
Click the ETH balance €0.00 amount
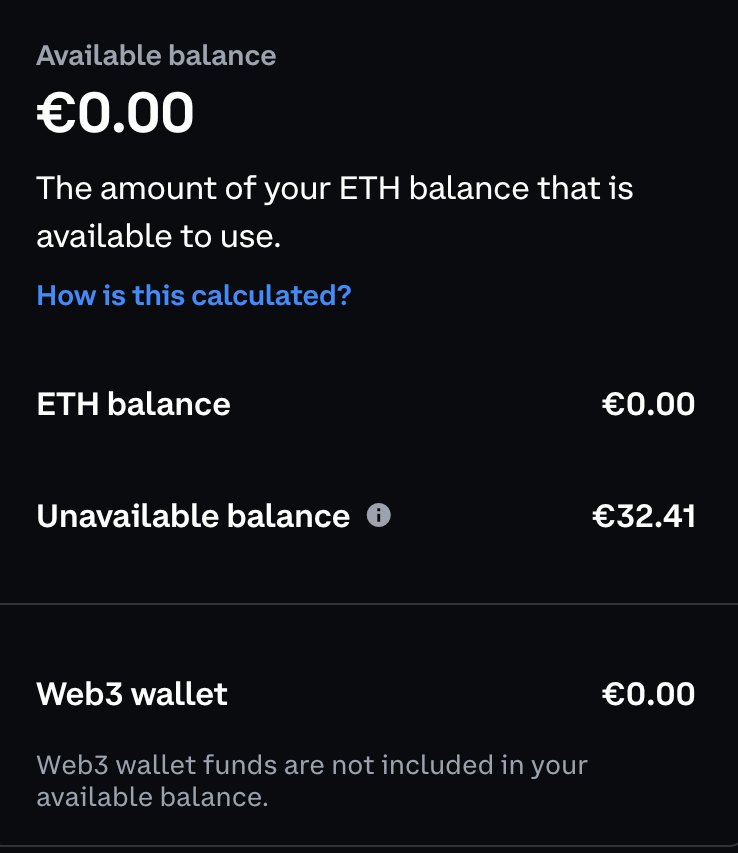tap(648, 404)
